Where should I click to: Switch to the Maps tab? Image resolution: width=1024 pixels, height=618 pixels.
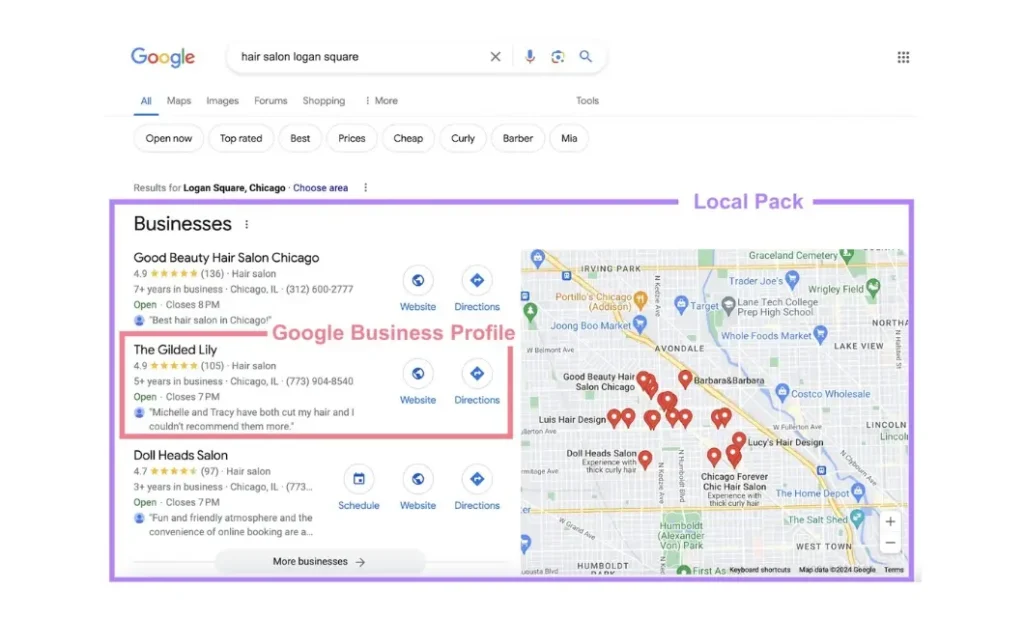coord(179,101)
